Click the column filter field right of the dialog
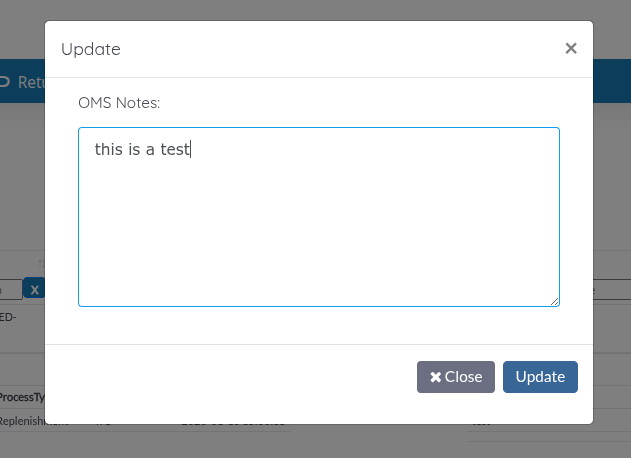Viewport: 631px width, 458px height. pyautogui.click(x=612, y=289)
